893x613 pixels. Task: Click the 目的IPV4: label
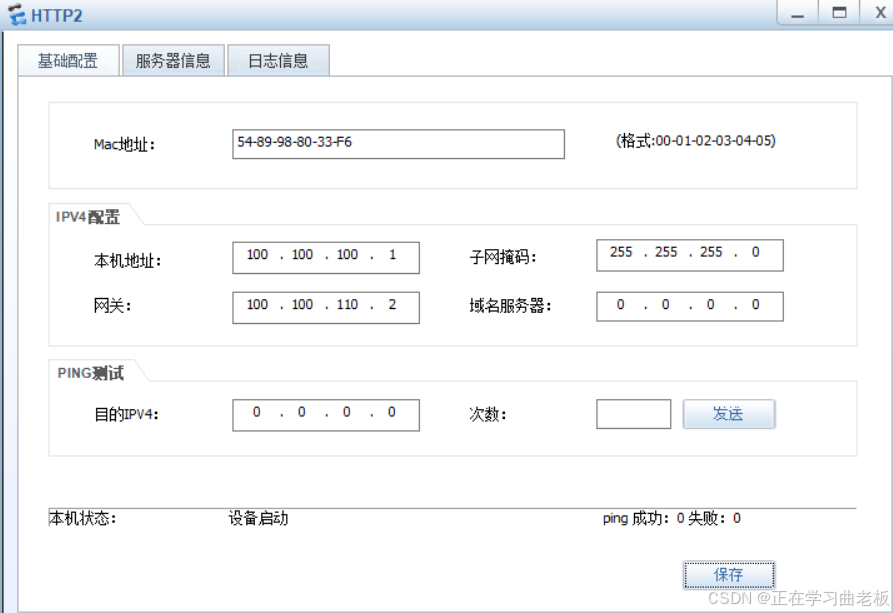click(126, 414)
